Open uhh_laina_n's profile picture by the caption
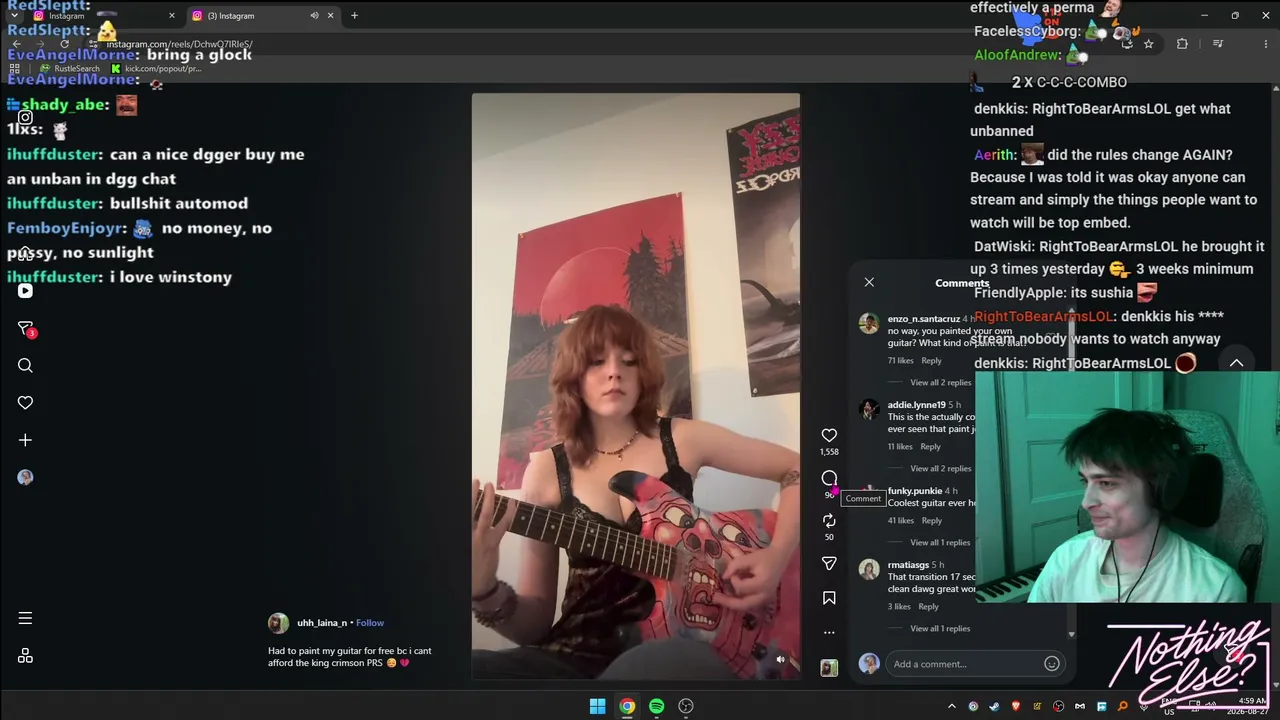The height and width of the screenshot is (720, 1280). pyautogui.click(x=278, y=623)
